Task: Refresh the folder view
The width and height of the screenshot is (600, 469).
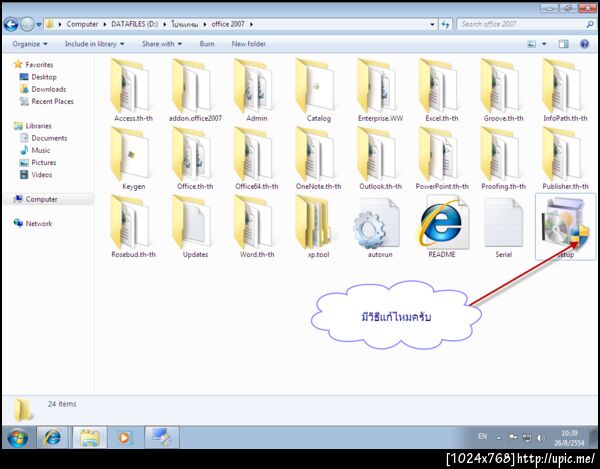Action: point(445,24)
